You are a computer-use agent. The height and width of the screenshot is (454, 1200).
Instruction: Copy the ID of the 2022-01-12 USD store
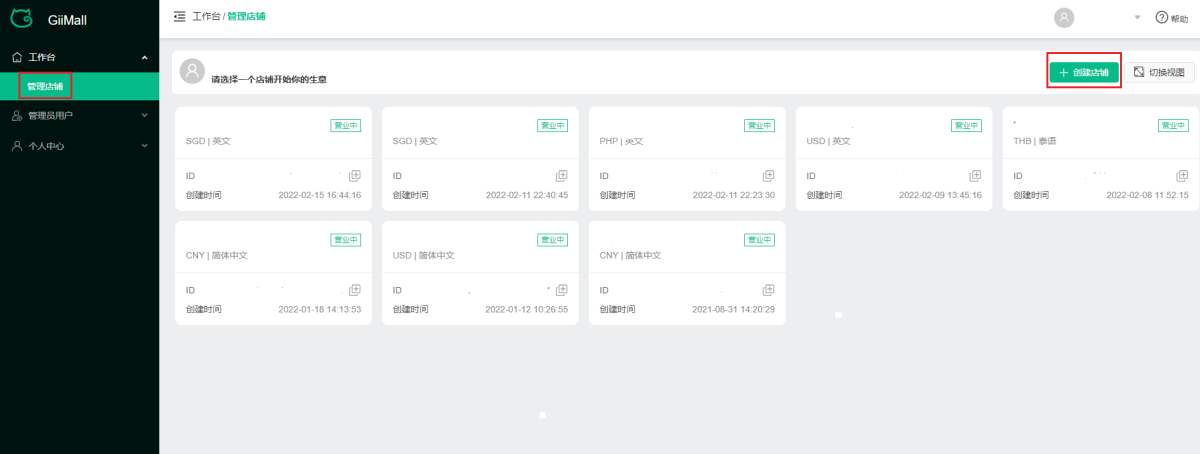pos(561,290)
